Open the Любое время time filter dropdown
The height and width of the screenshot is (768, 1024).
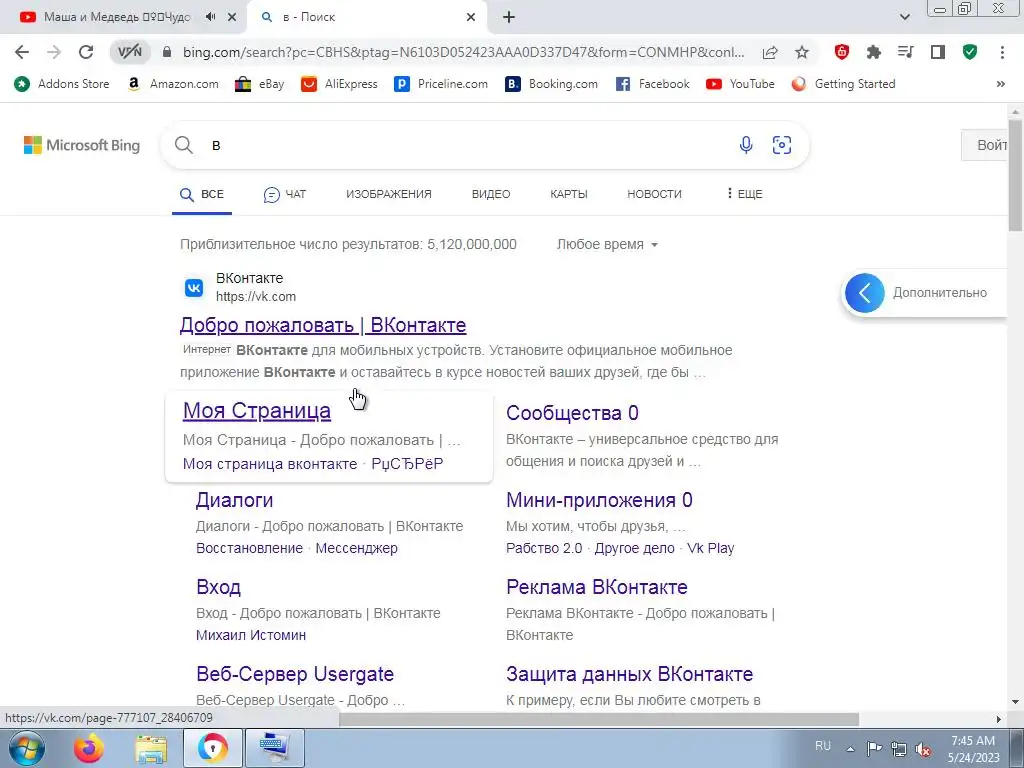(x=607, y=244)
